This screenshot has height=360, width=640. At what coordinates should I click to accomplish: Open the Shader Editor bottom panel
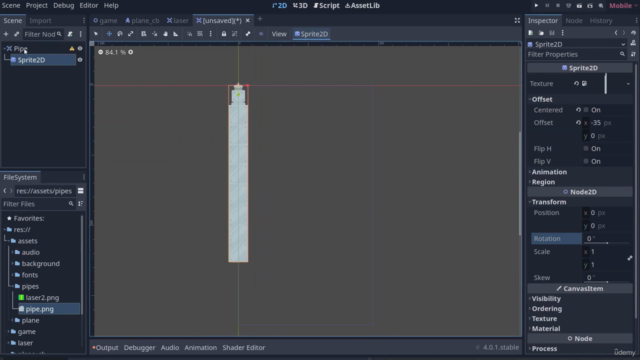point(244,348)
